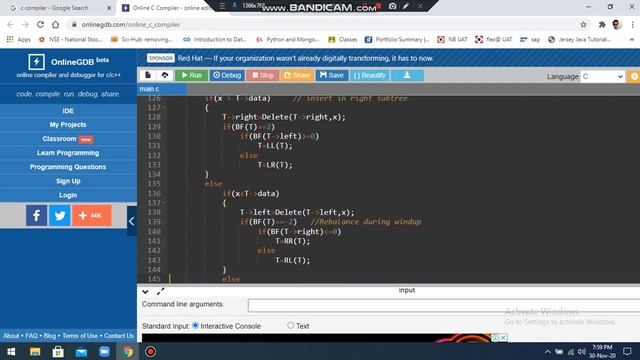Open Microsoft Store from the taskbar

point(58,351)
